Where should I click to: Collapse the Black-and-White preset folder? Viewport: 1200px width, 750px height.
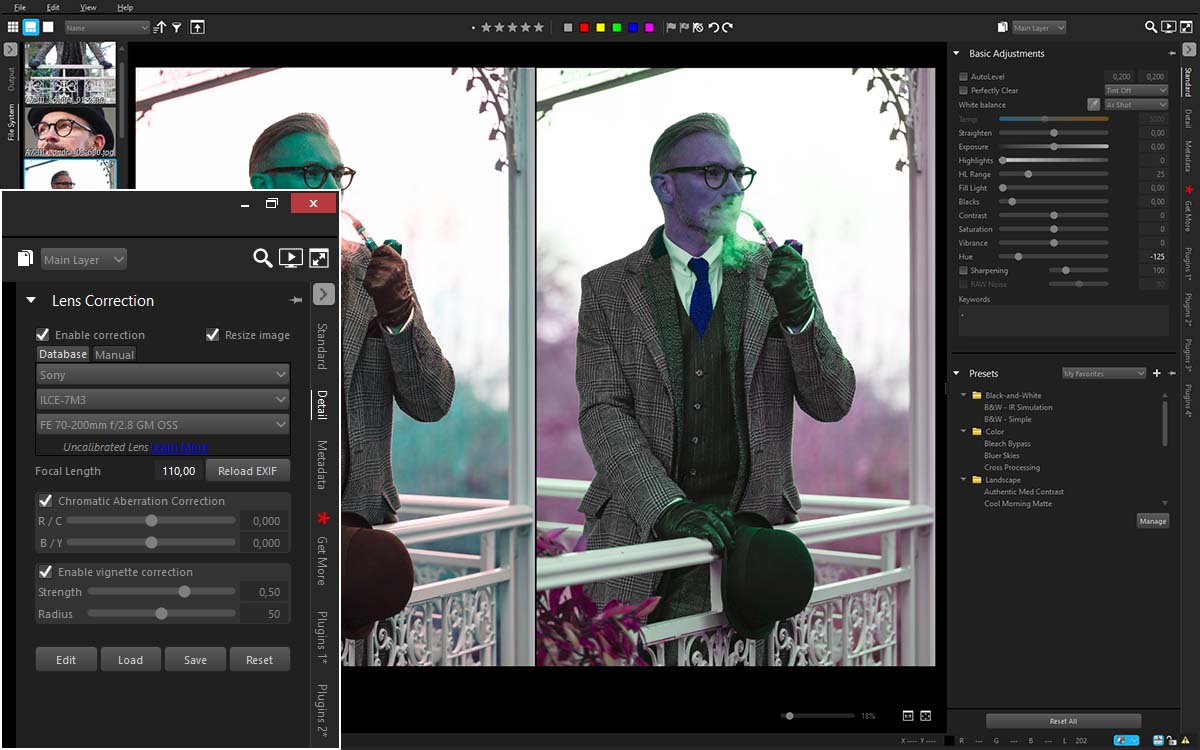pyautogui.click(x=964, y=395)
